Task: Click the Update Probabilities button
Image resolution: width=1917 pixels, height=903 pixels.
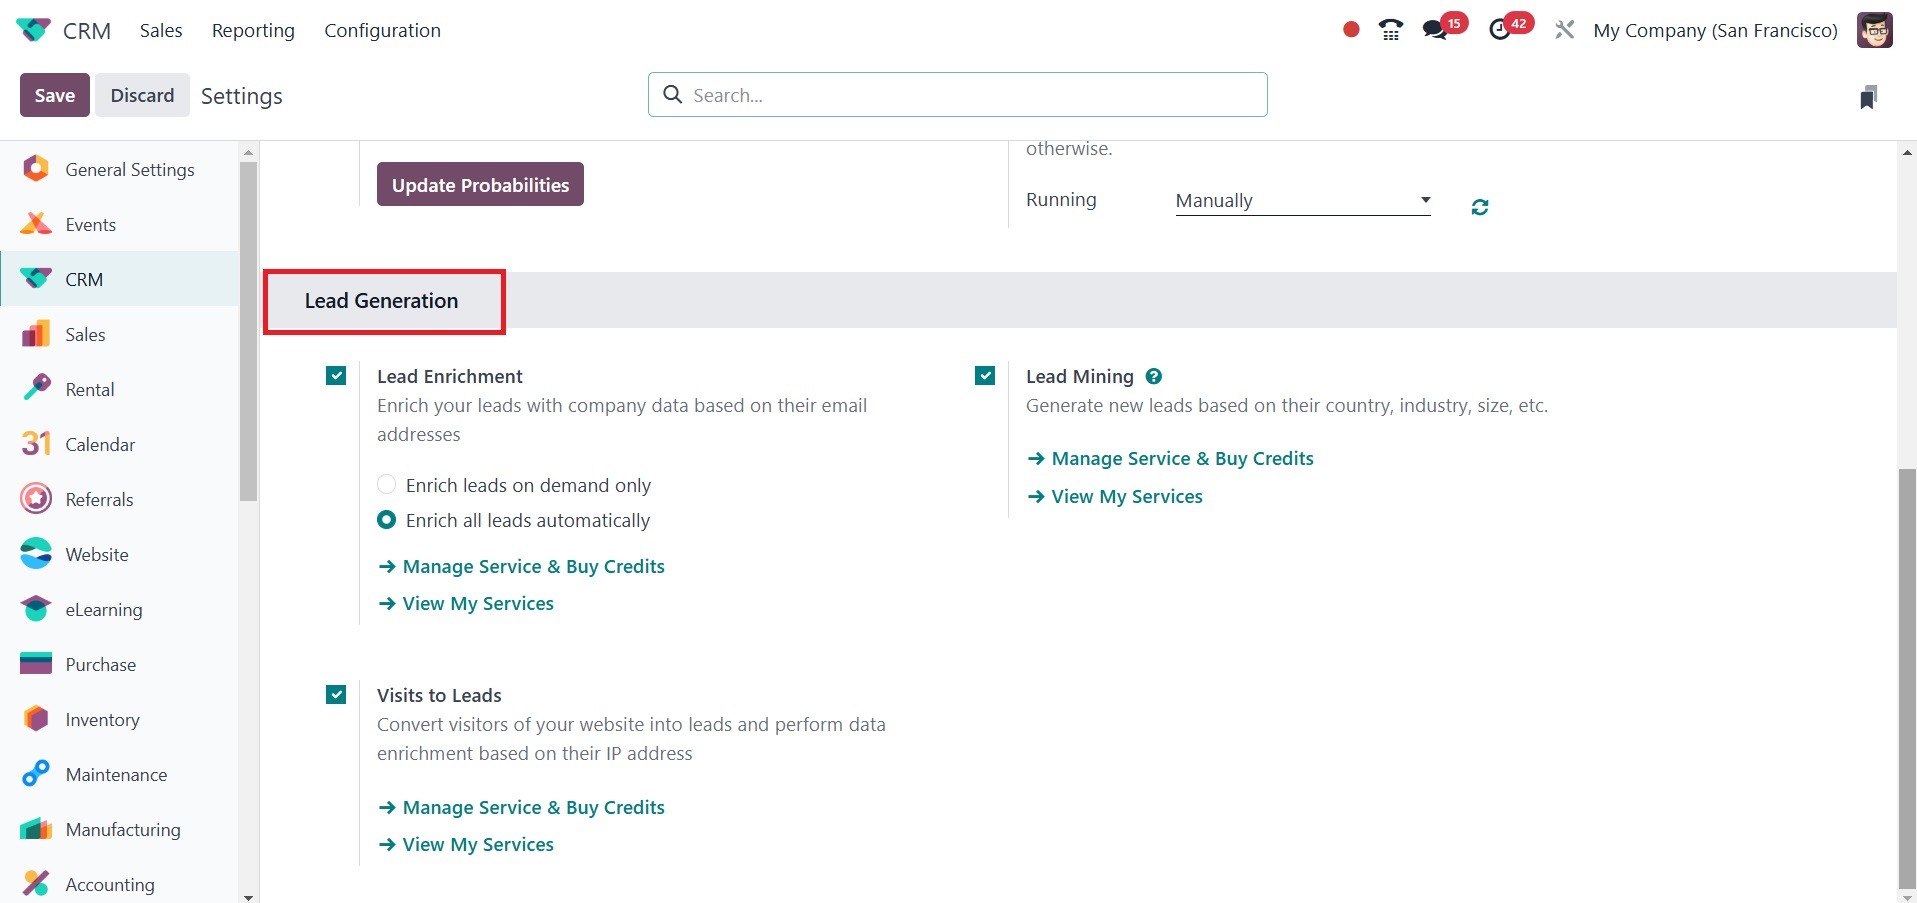Action: pos(480,185)
